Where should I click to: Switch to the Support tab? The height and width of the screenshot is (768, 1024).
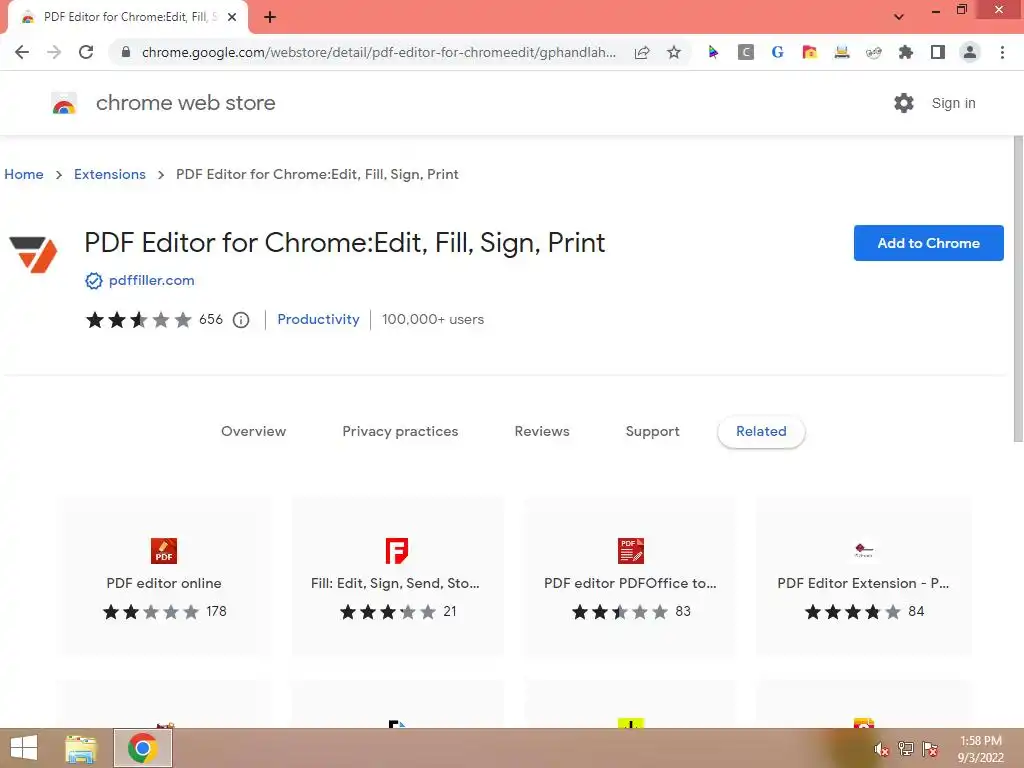coord(652,431)
